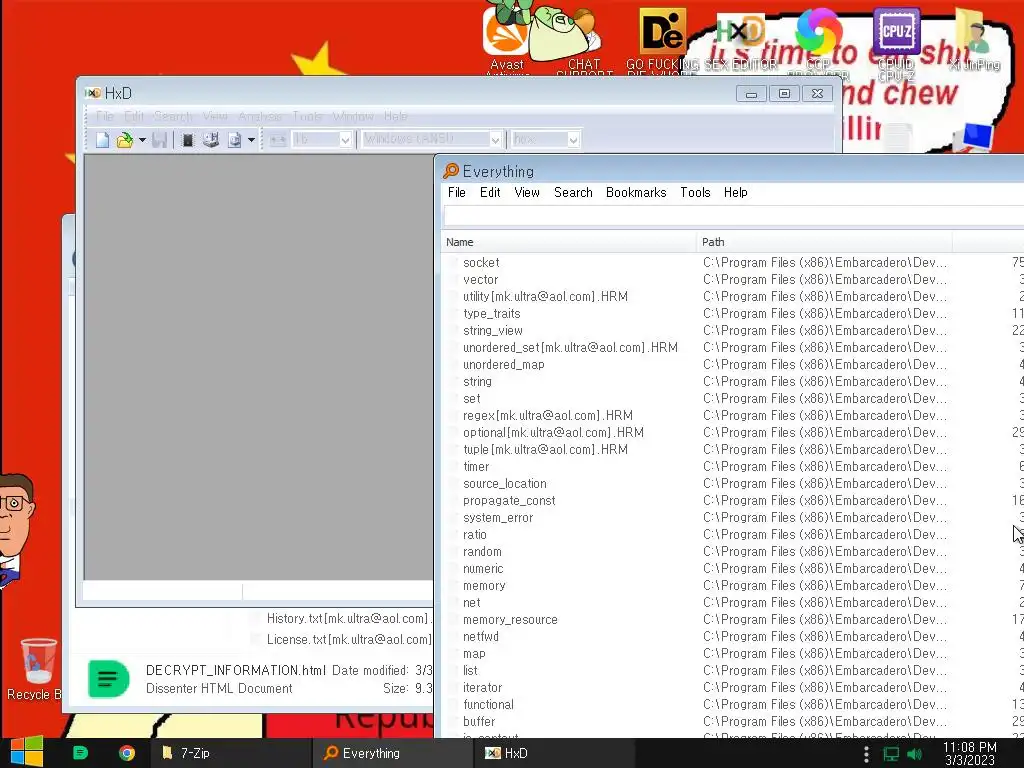1024x768 pixels.
Task: Click the New file icon in HxD toolbar
Action: pyautogui.click(x=103, y=140)
